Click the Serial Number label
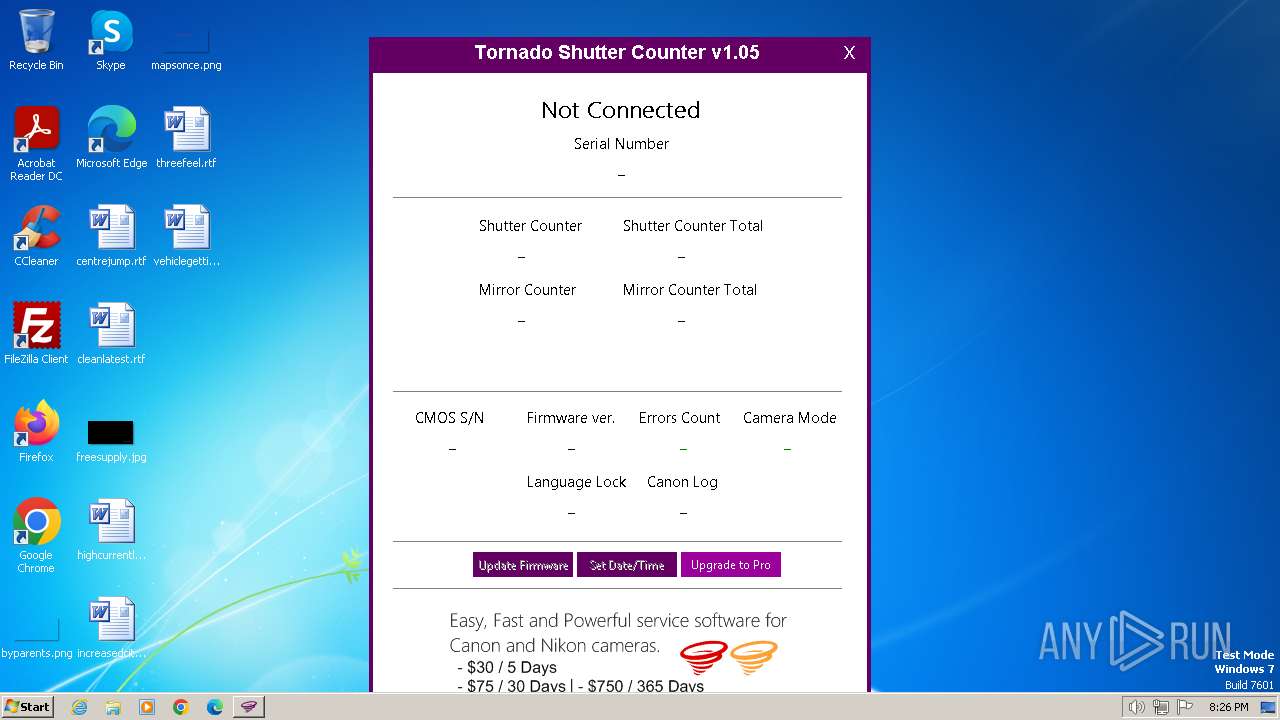Viewport: 1280px width, 720px height. click(621, 144)
